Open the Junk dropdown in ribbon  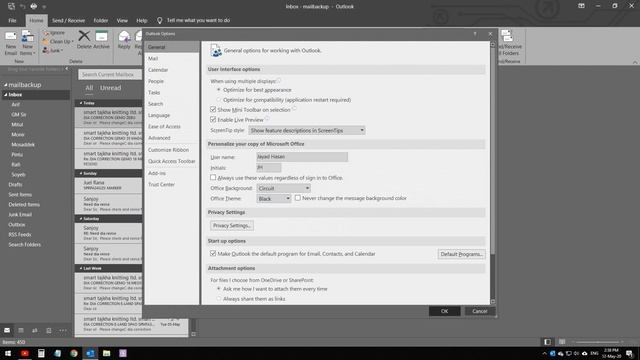[53, 50]
